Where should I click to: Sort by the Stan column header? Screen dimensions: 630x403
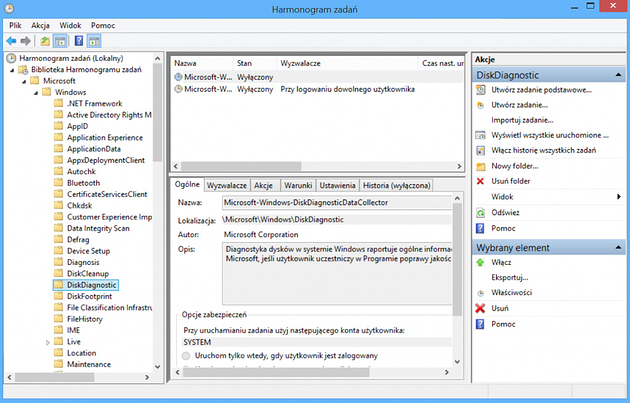[255, 63]
